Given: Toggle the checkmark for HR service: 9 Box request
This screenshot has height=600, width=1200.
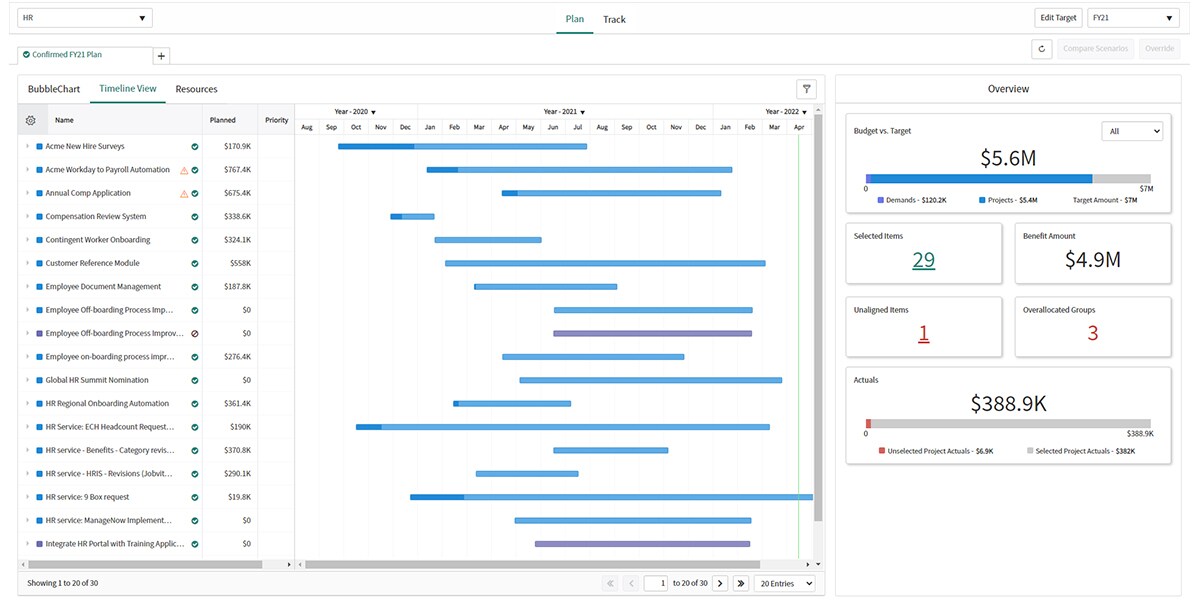Looking at the screenshot, I should pyautogui.click(x=195, y=497).
